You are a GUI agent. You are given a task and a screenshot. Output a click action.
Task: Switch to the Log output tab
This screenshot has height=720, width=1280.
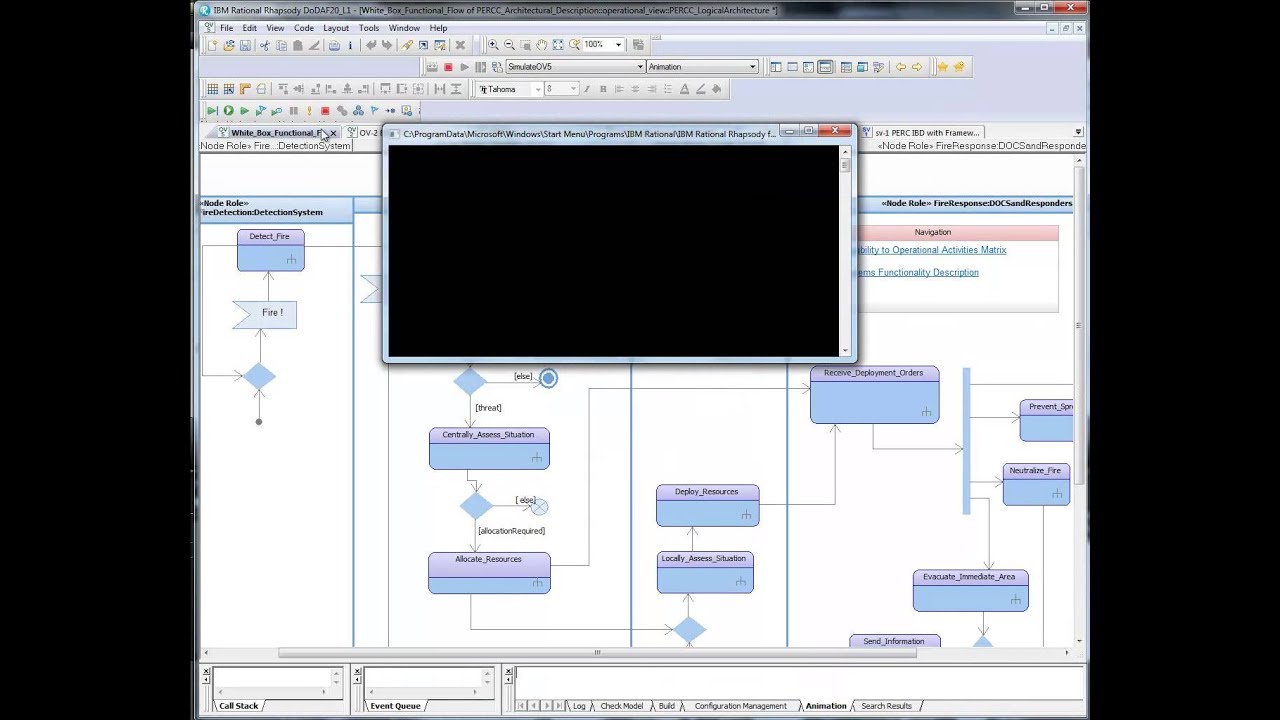point(579,706)
